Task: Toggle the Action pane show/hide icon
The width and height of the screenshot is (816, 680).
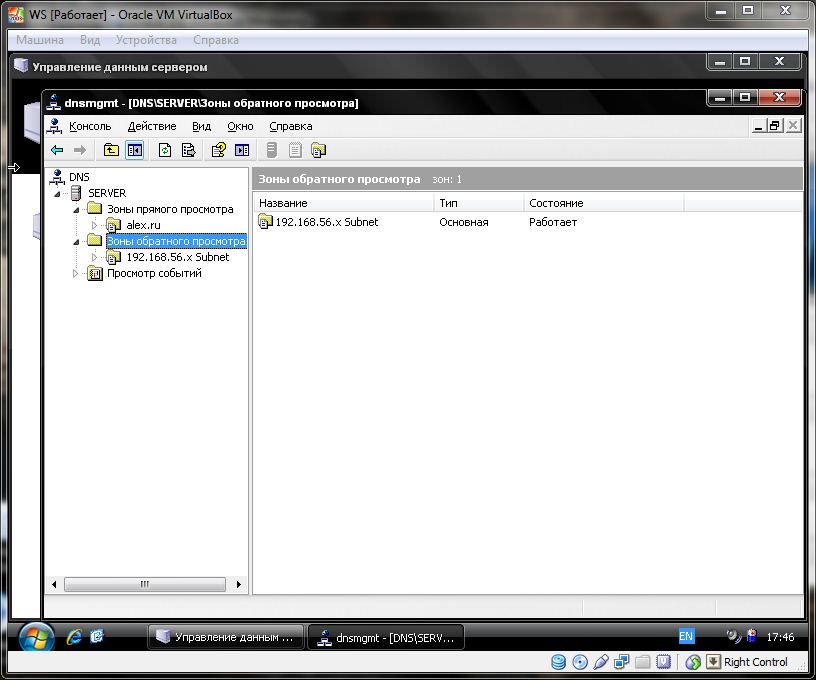Action: click(x=242, y=150)
